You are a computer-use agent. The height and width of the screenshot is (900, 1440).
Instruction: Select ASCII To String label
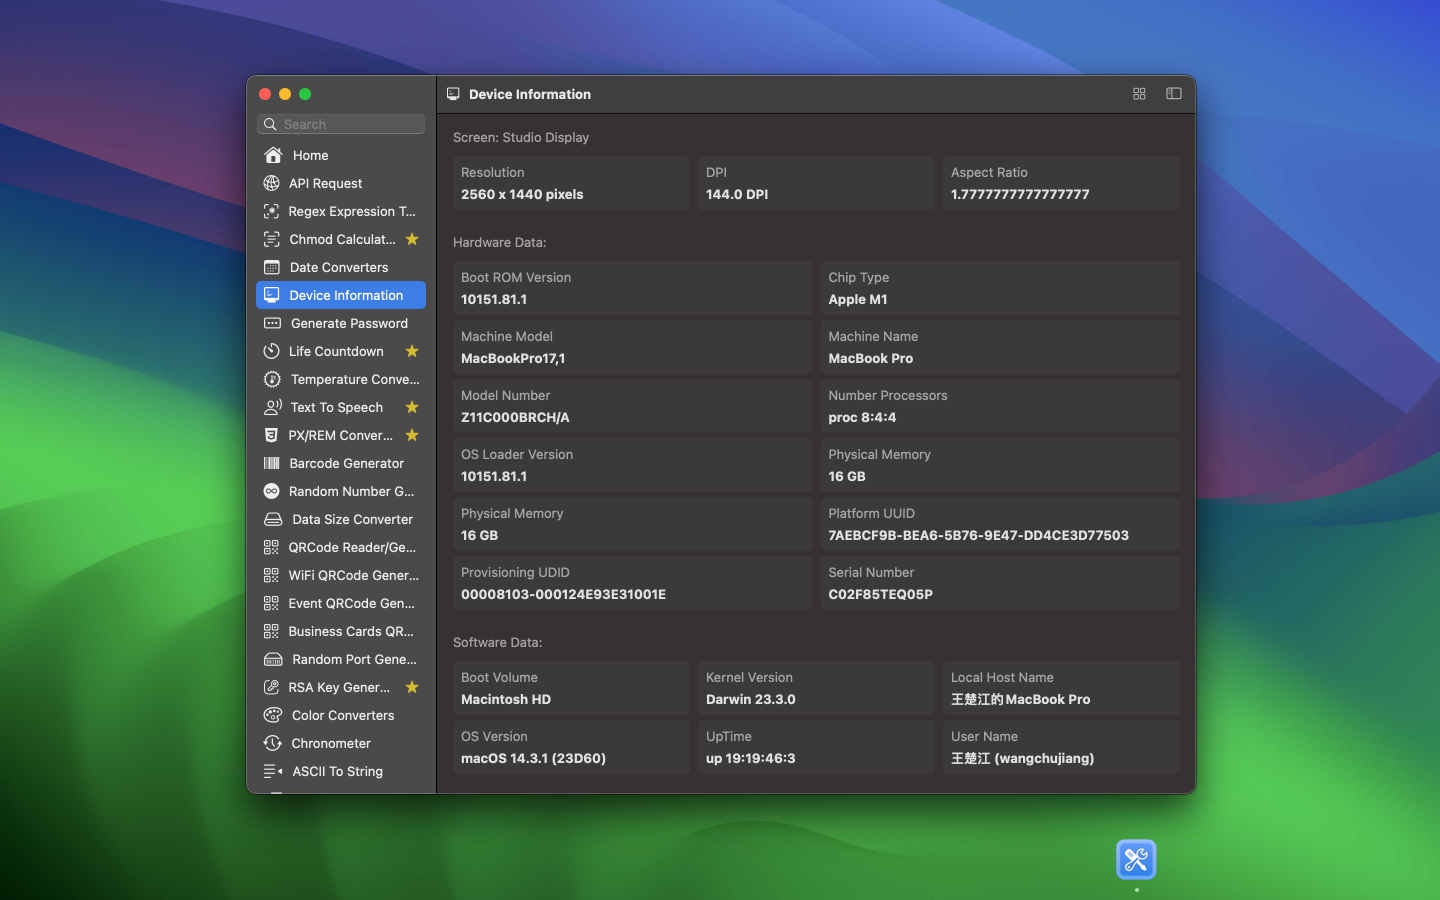click(x=337, y=771)
